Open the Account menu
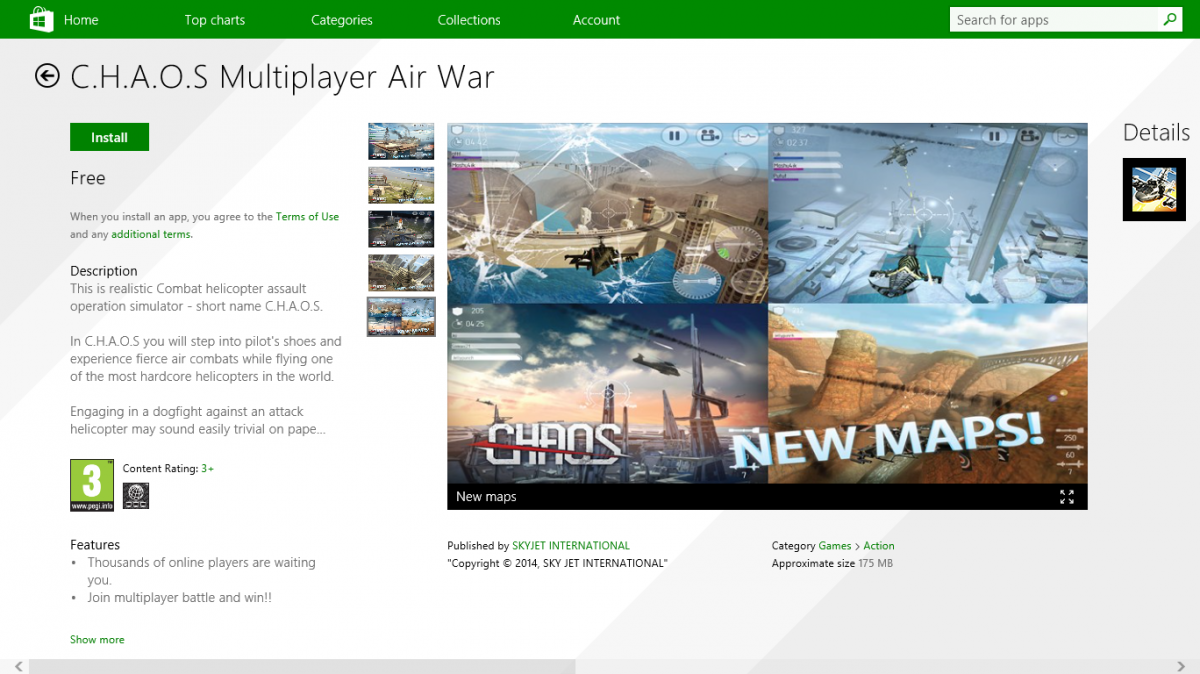This screenshot has width=1200, height=674. (x=597, y=20)
